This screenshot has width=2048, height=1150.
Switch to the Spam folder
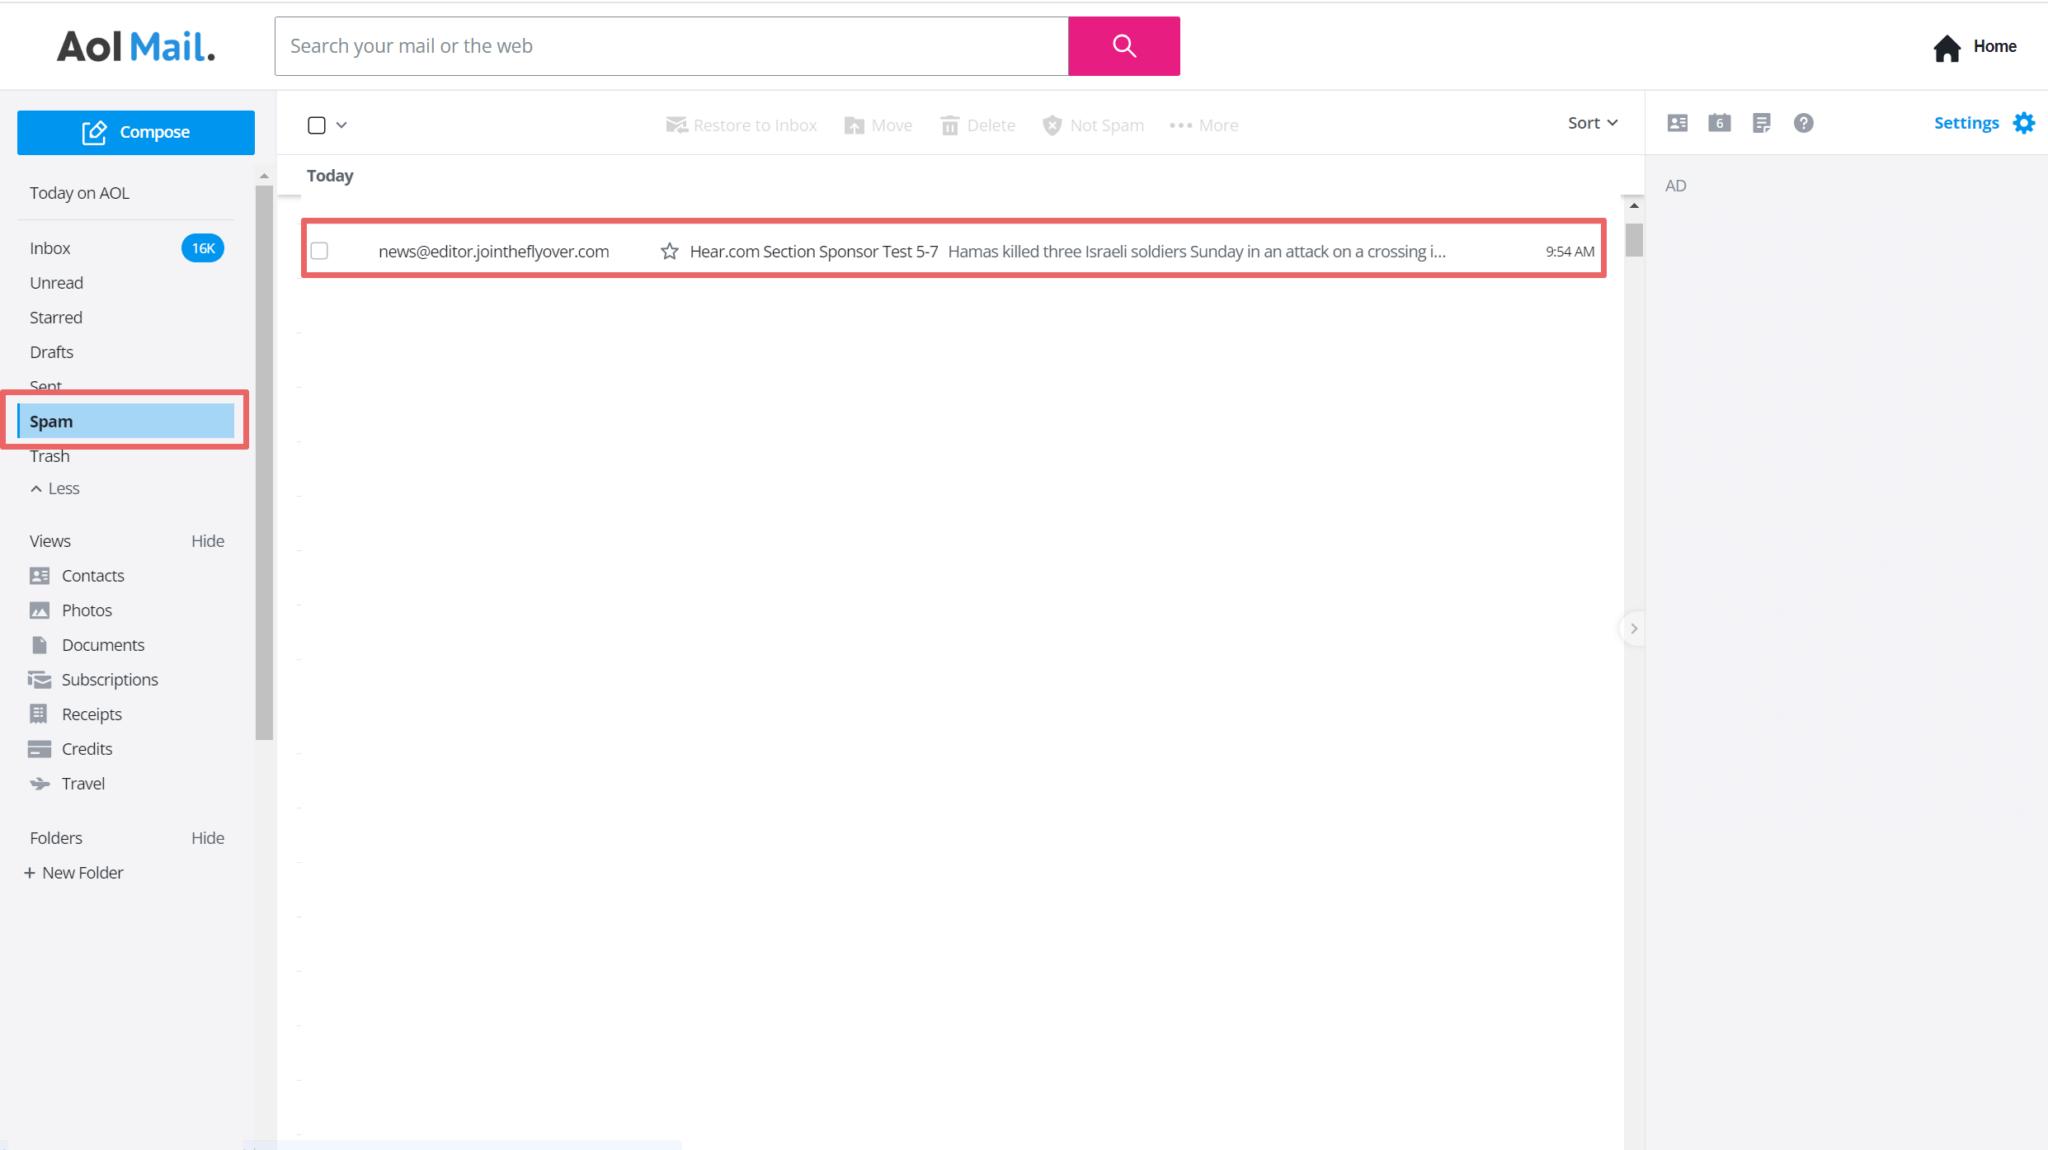(x=51, y=421)
